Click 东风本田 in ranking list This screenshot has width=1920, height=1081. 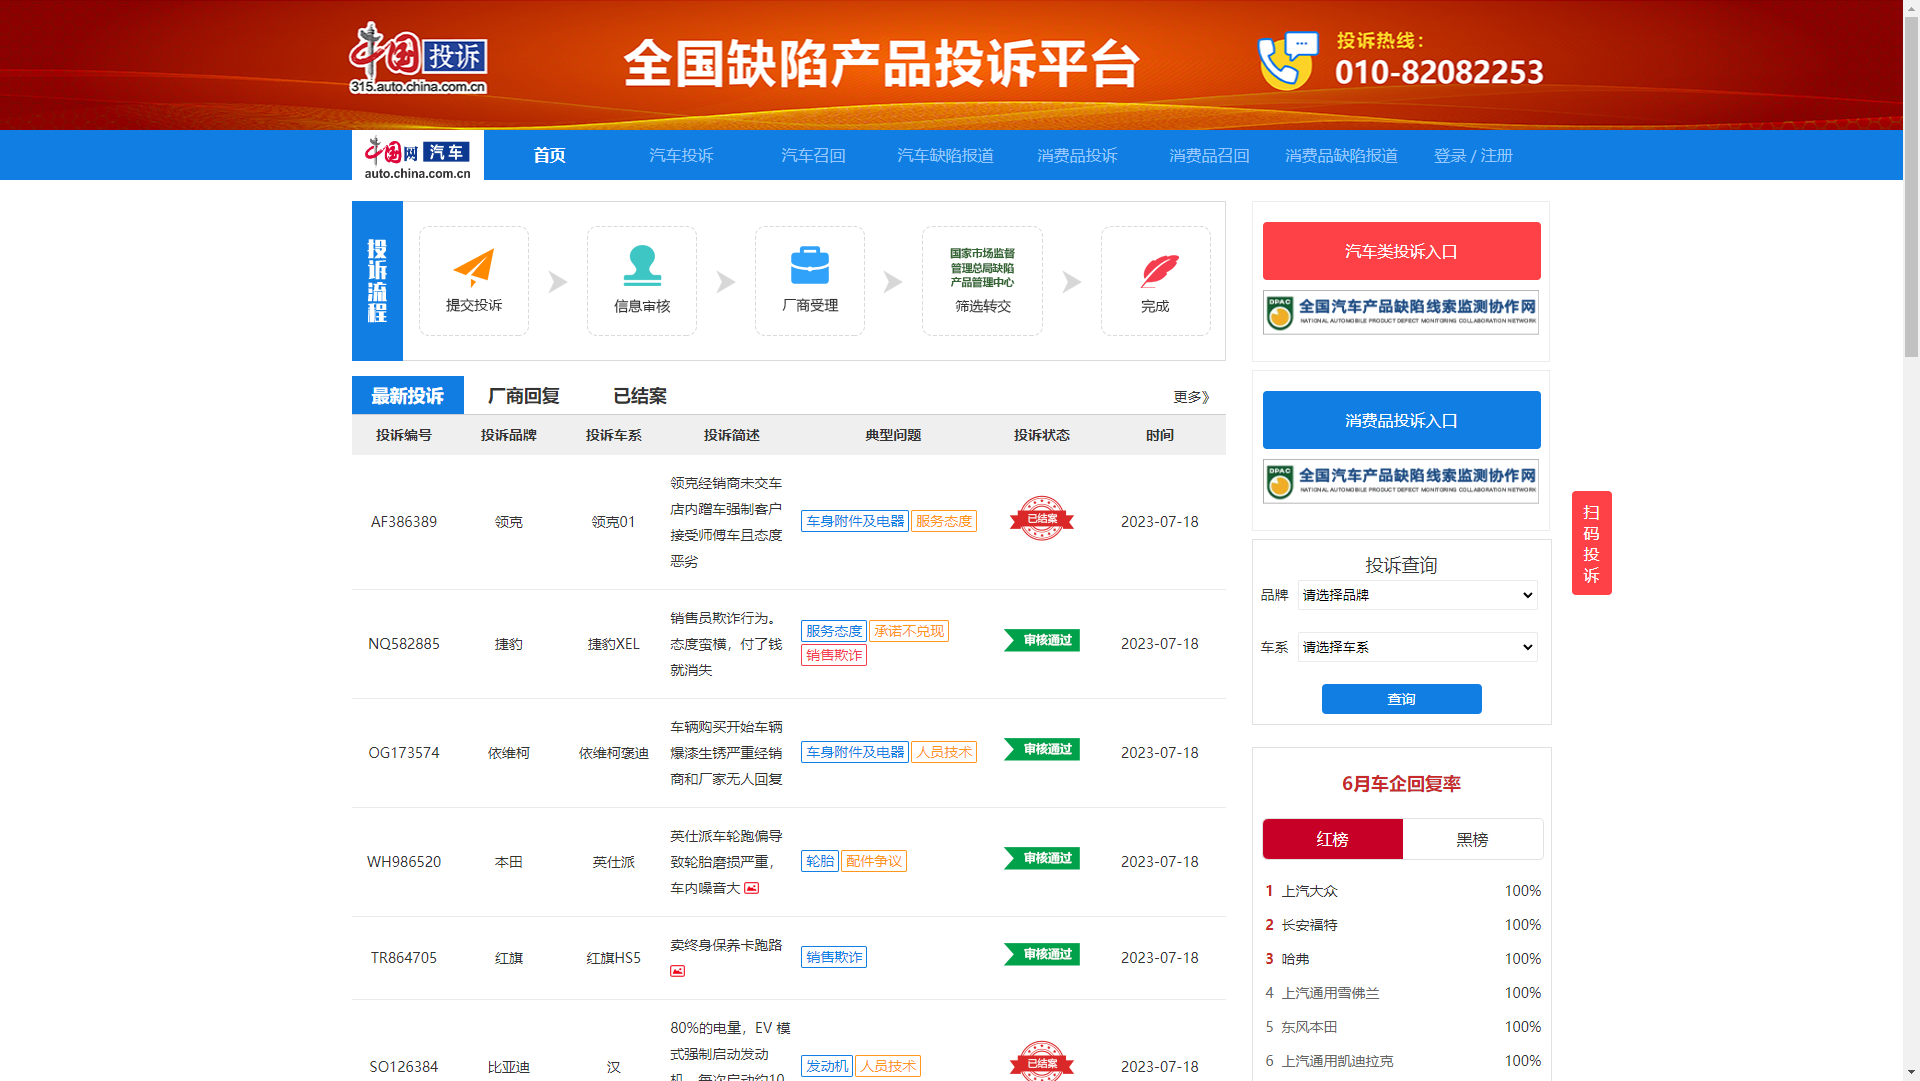pyautogui.click(x=1309, y=1027)
